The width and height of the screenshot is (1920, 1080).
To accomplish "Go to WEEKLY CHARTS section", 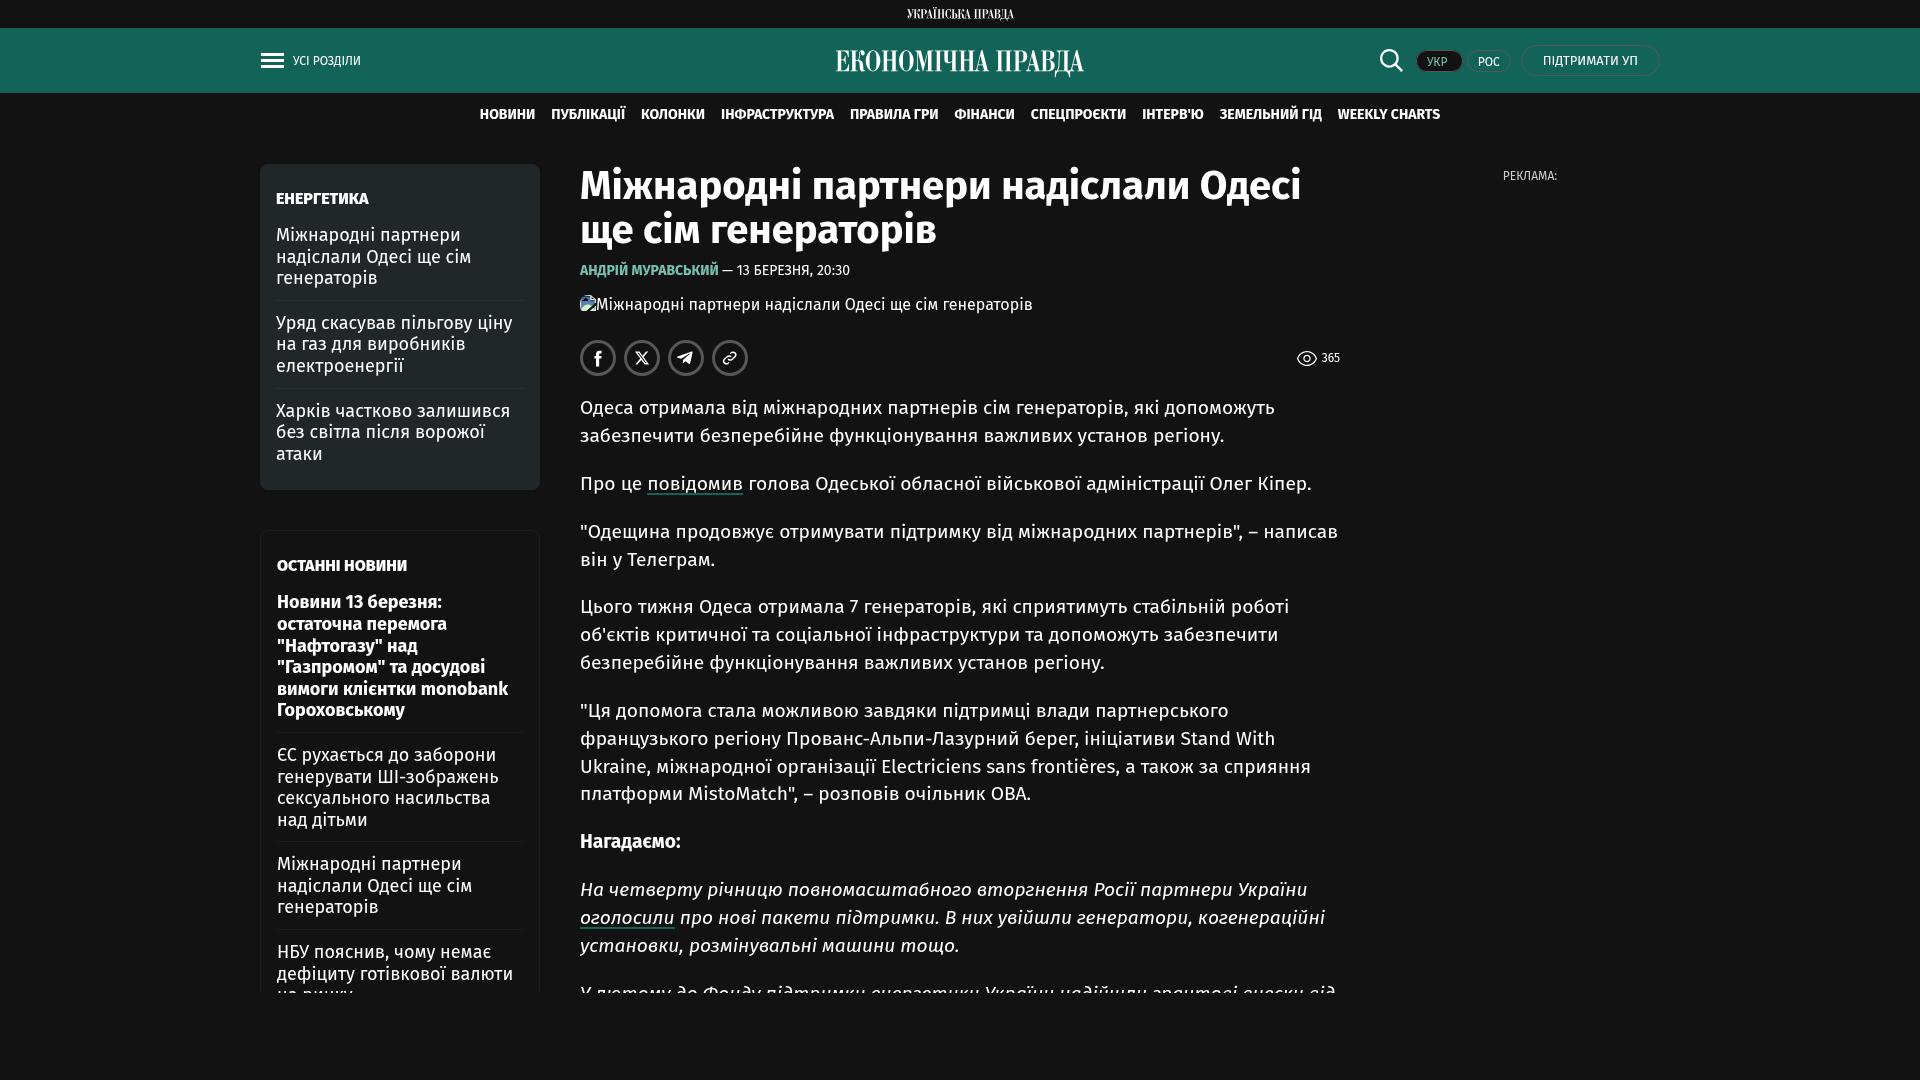I will (1388, 115).
